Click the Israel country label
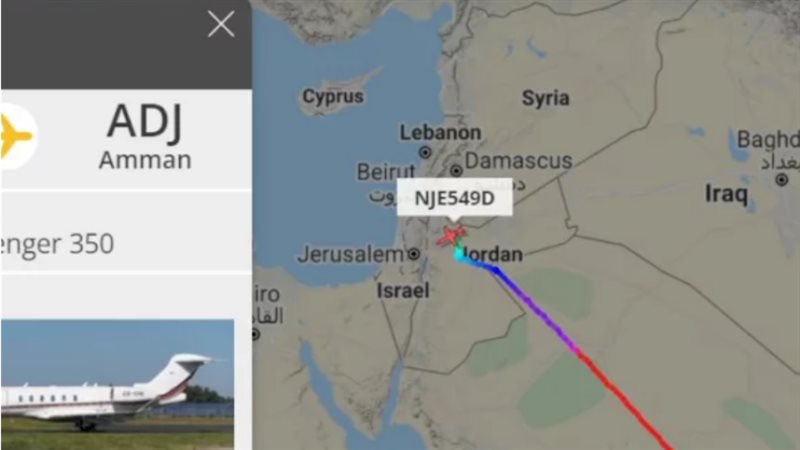The width and height of the screenshot is (800, 450). (x=403, y=291)
